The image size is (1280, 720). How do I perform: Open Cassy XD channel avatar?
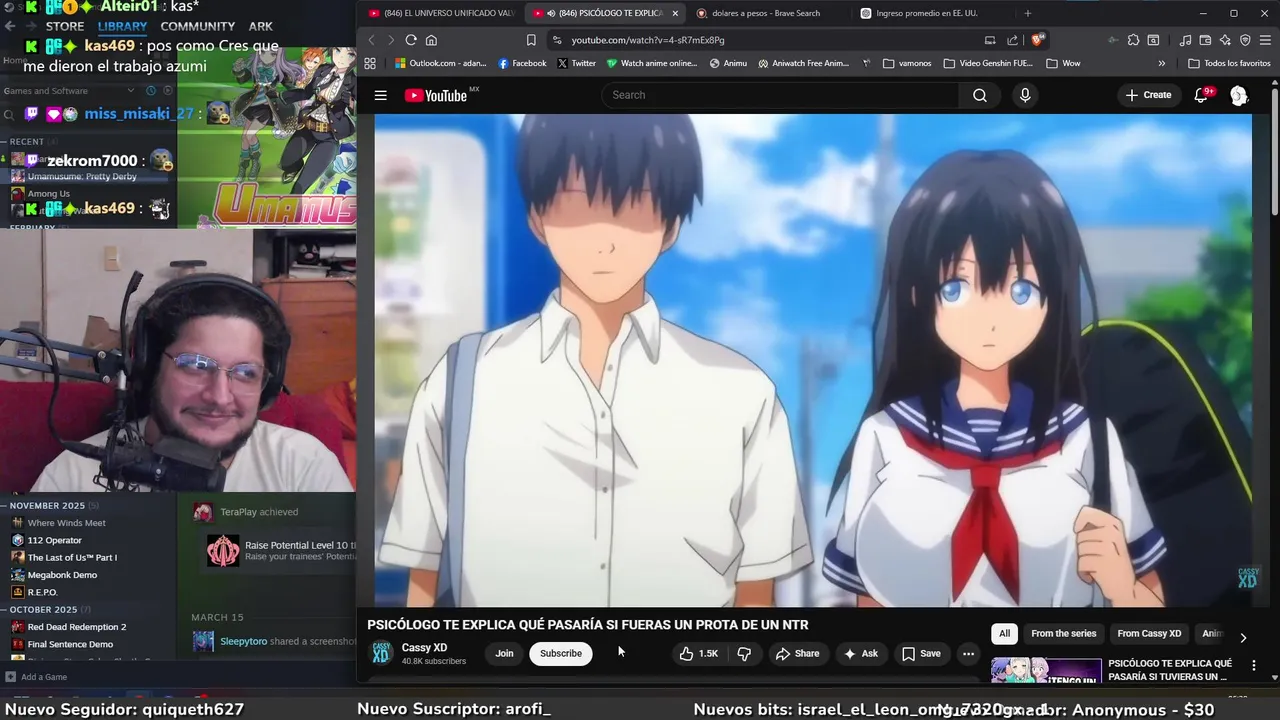click(381, 653)
